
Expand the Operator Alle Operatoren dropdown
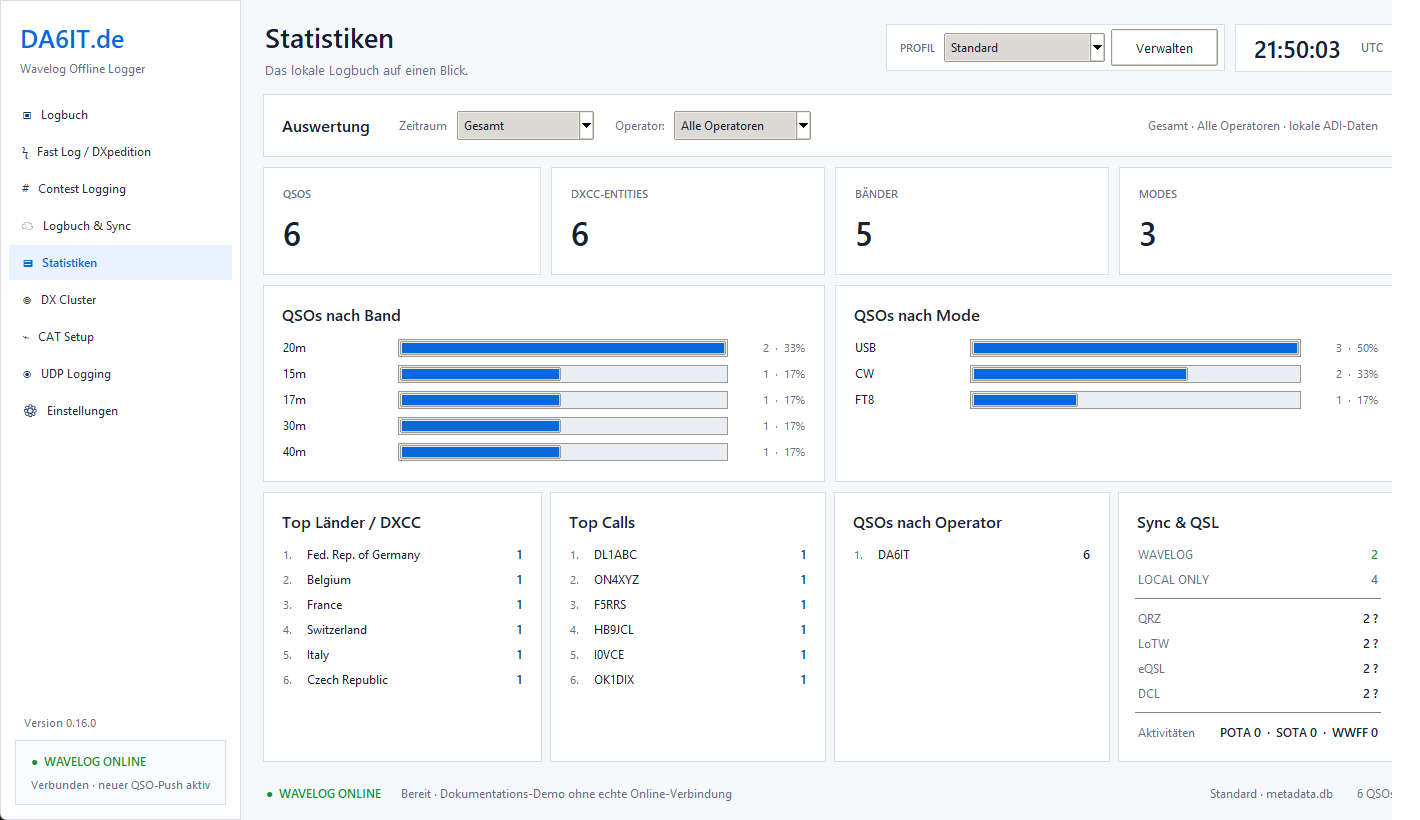point(742,126)
